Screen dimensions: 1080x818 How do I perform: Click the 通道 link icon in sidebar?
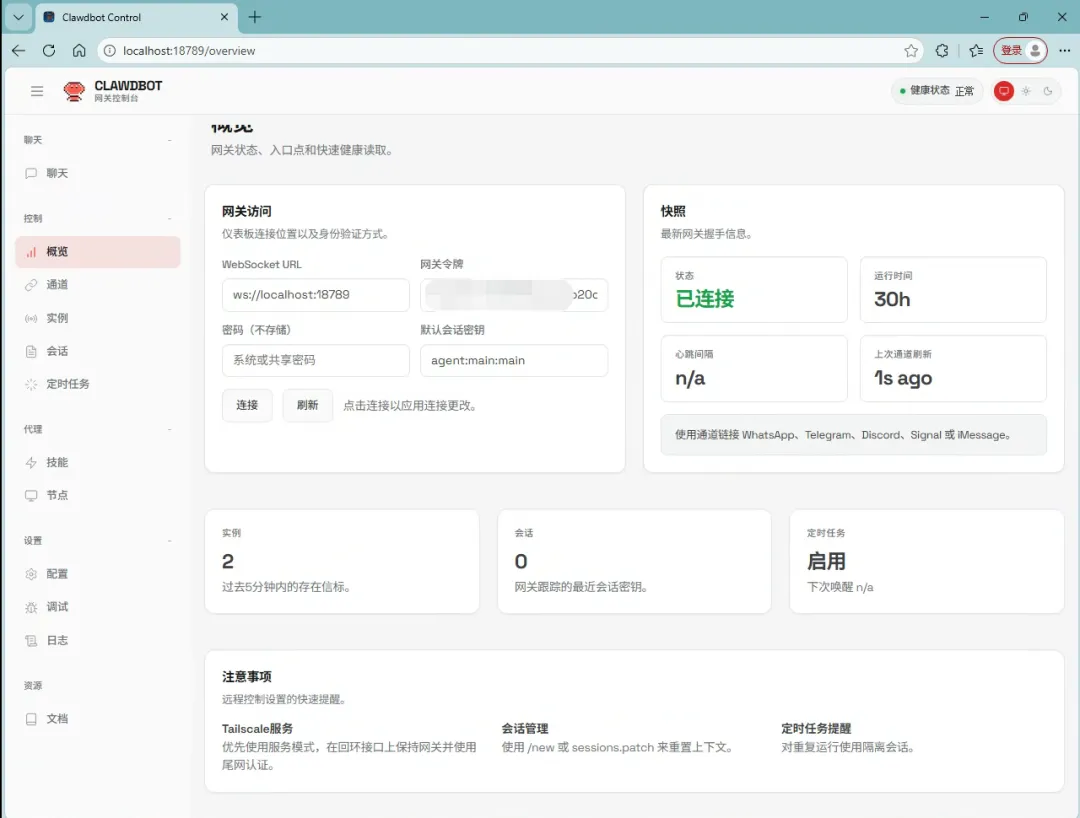click(31, 285)
